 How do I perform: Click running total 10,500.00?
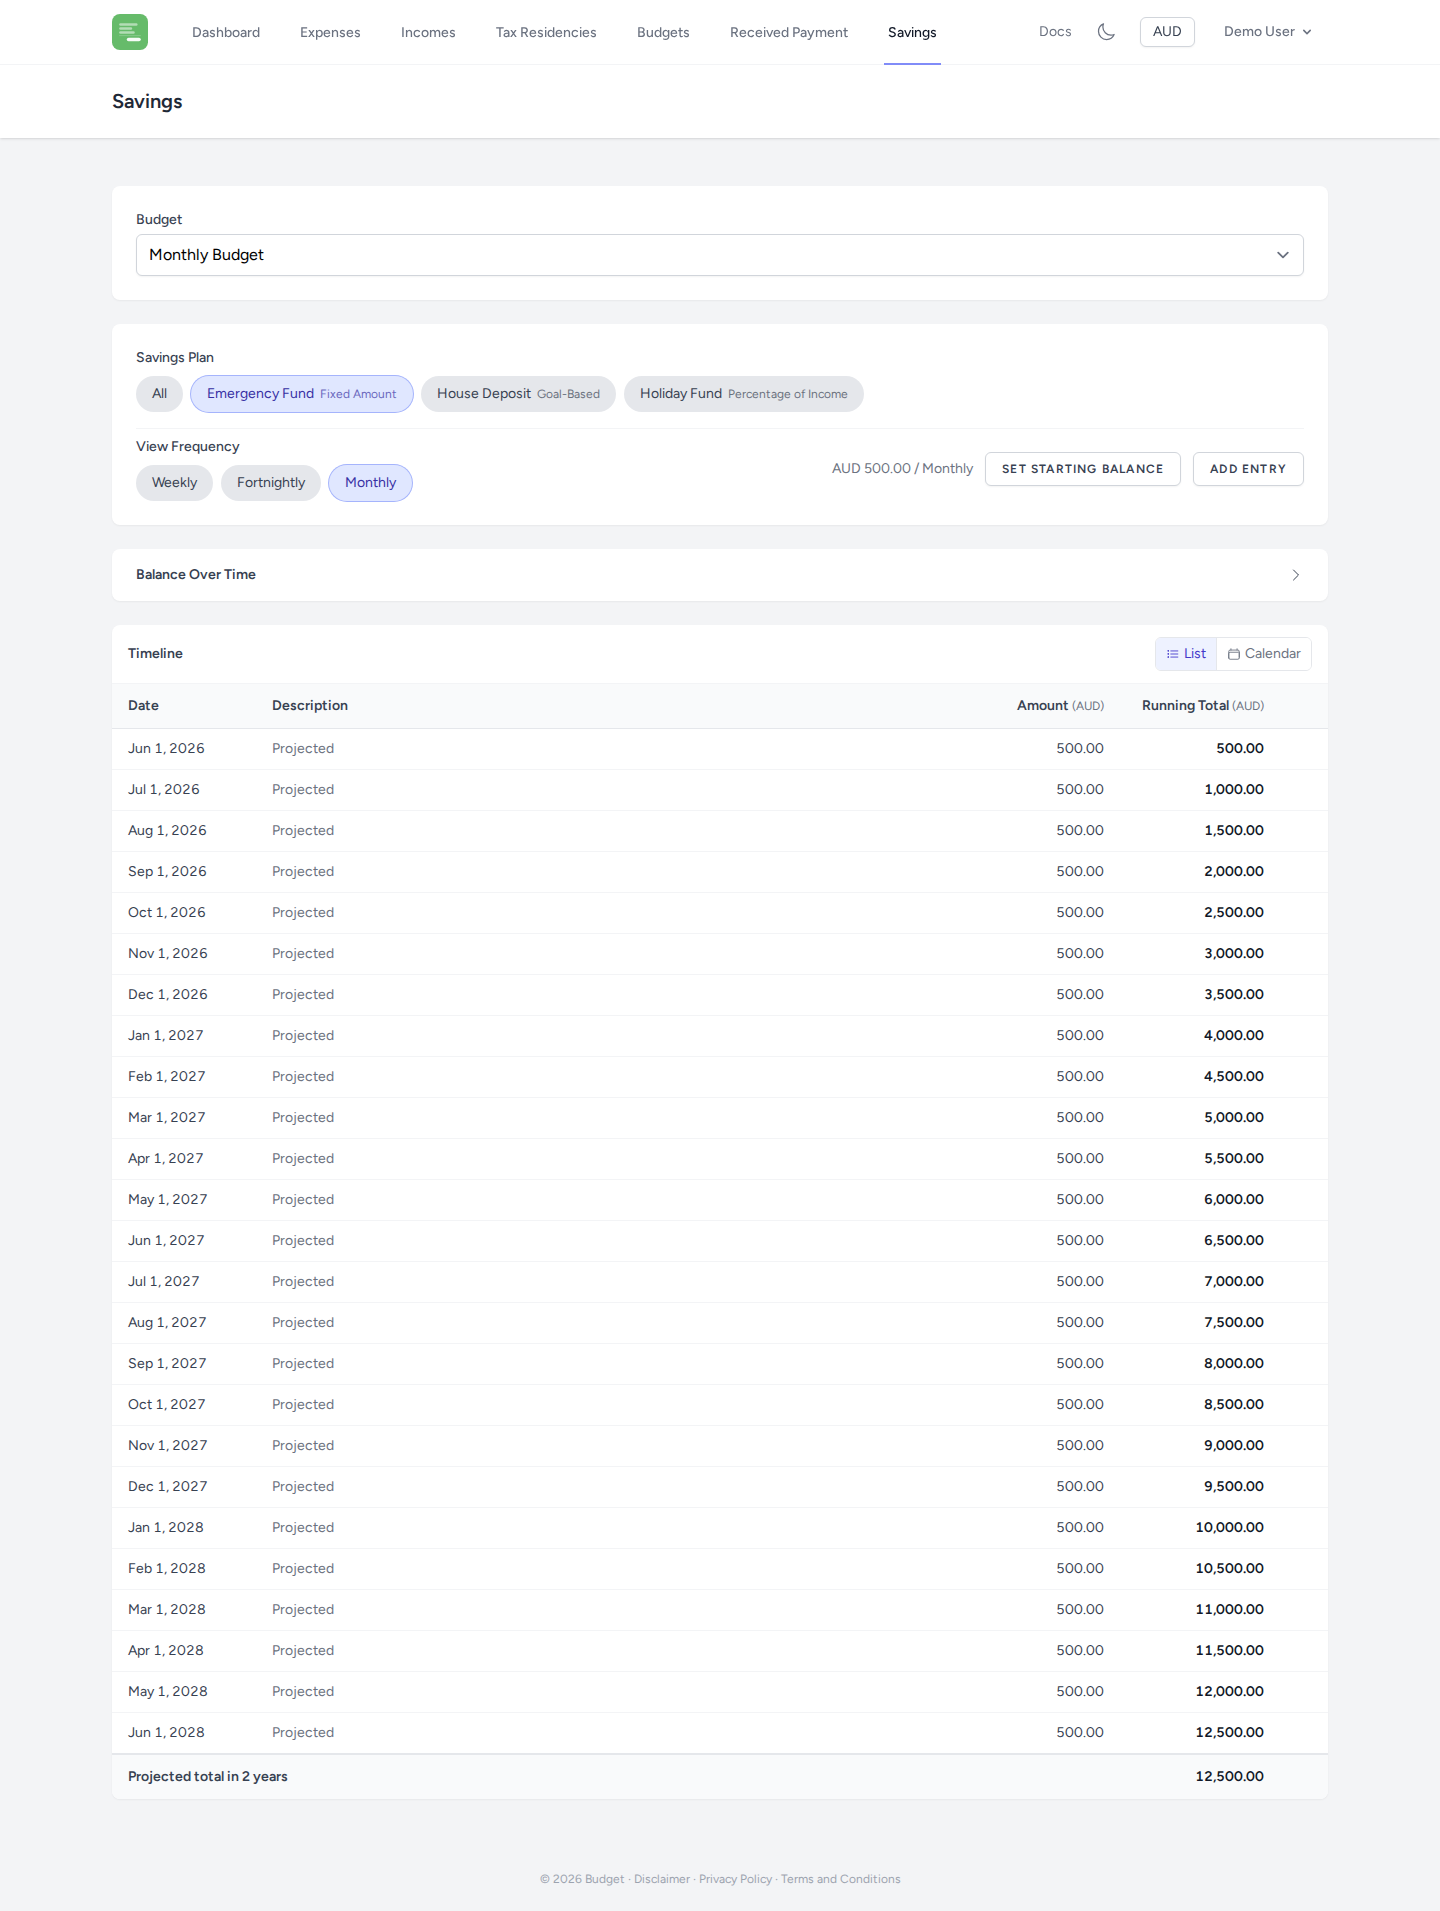pyautogui.click(x=1230, y=1569)
